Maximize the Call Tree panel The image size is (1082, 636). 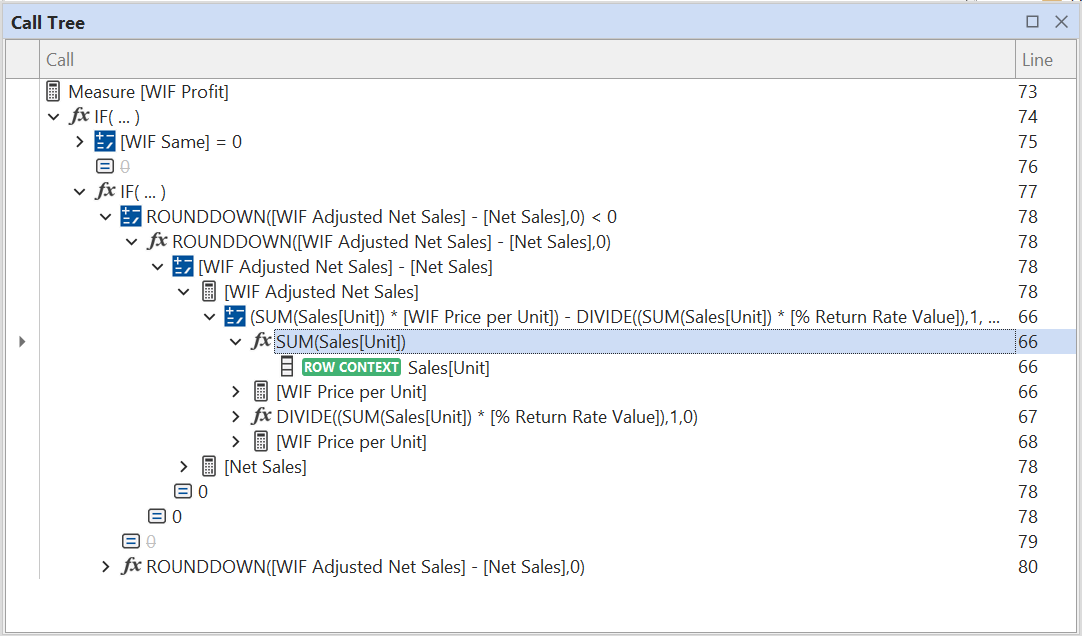1033,22
